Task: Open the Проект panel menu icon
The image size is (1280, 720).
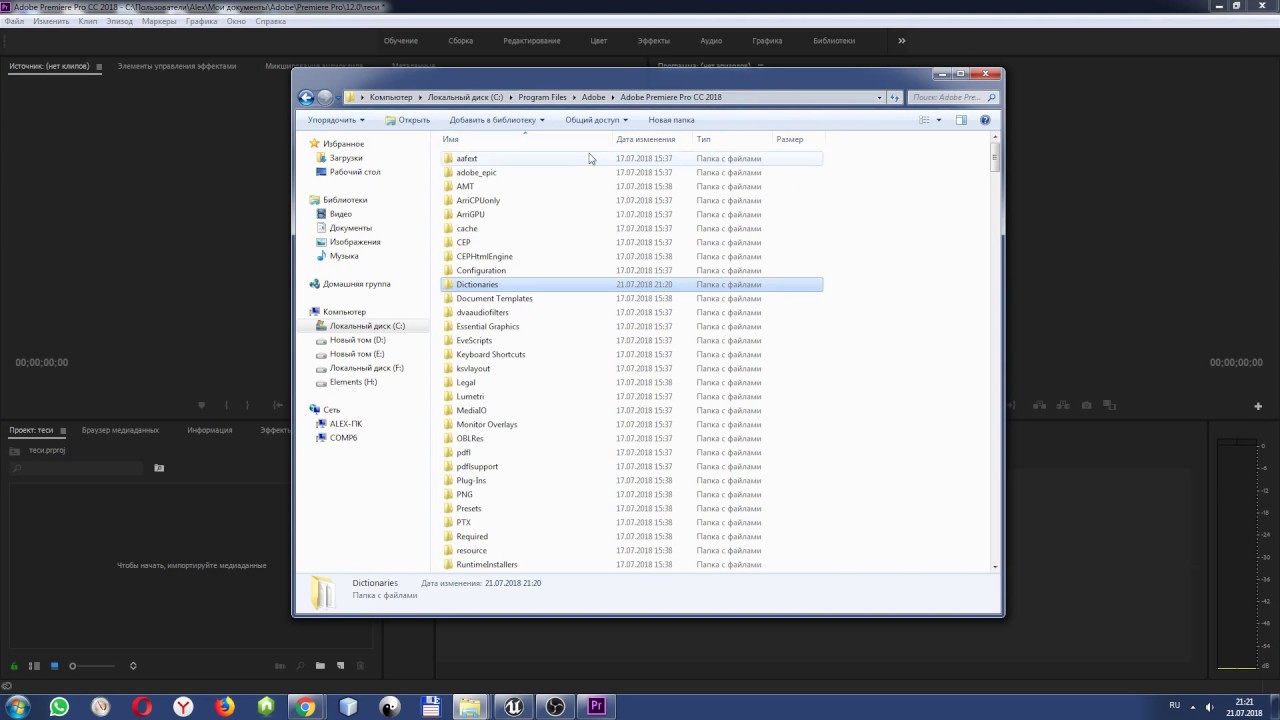Action: click(63, 431)
